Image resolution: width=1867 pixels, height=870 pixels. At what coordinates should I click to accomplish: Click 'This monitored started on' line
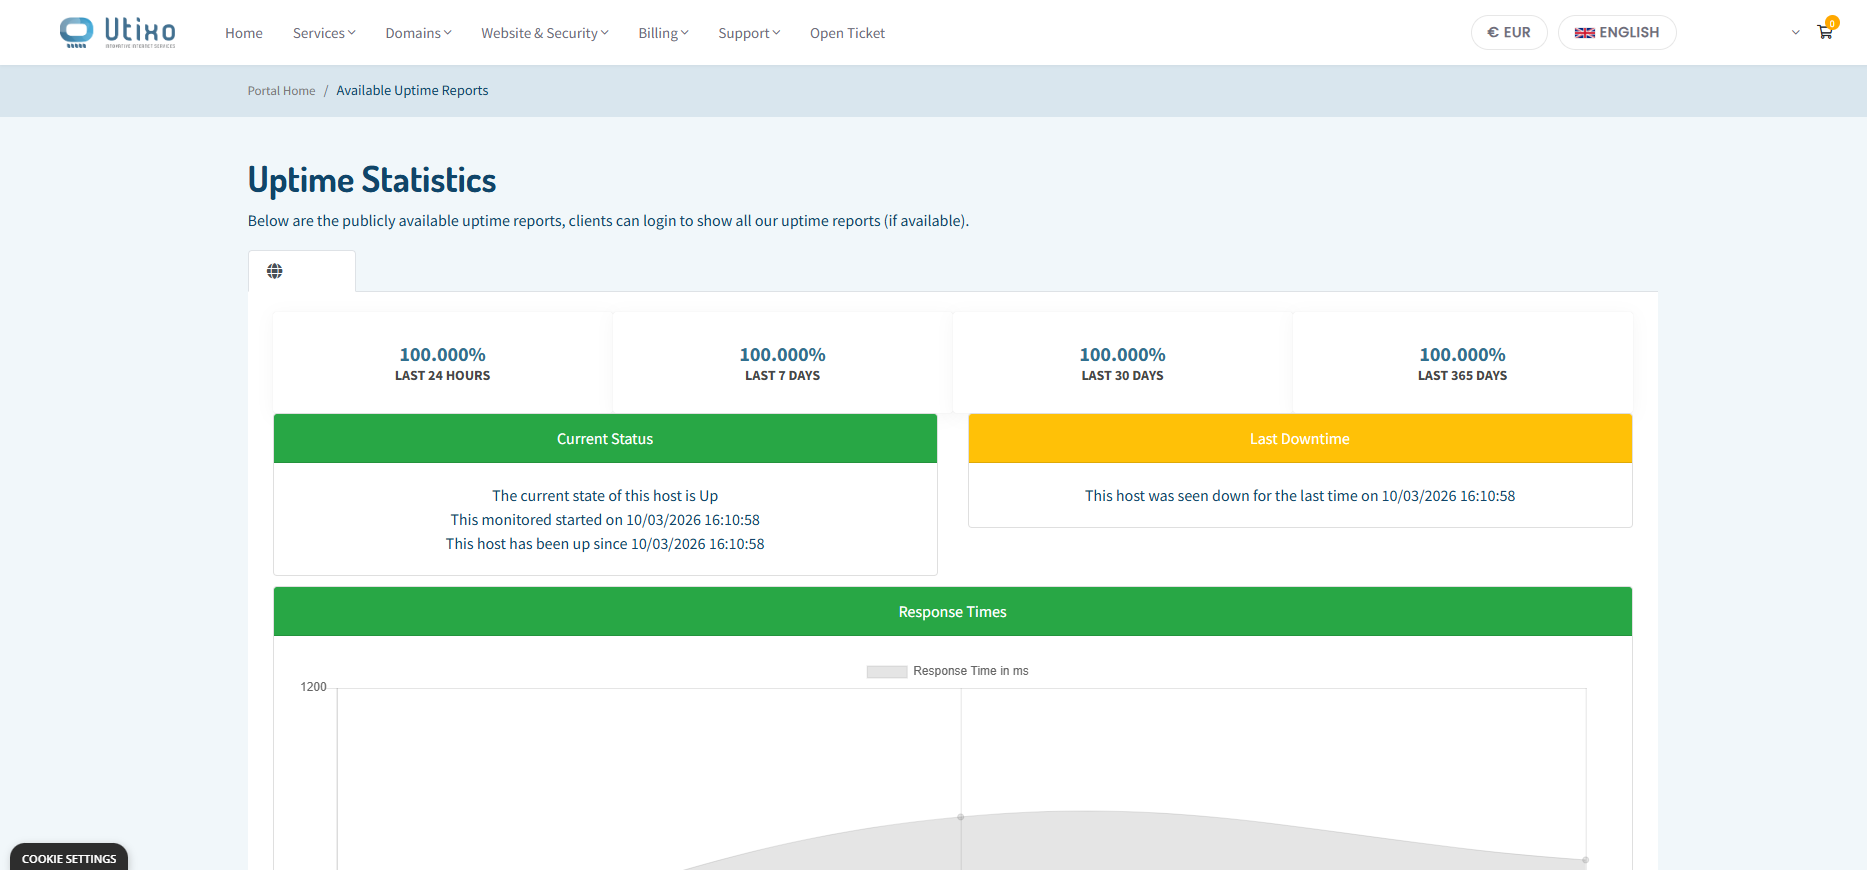(605, 520)
